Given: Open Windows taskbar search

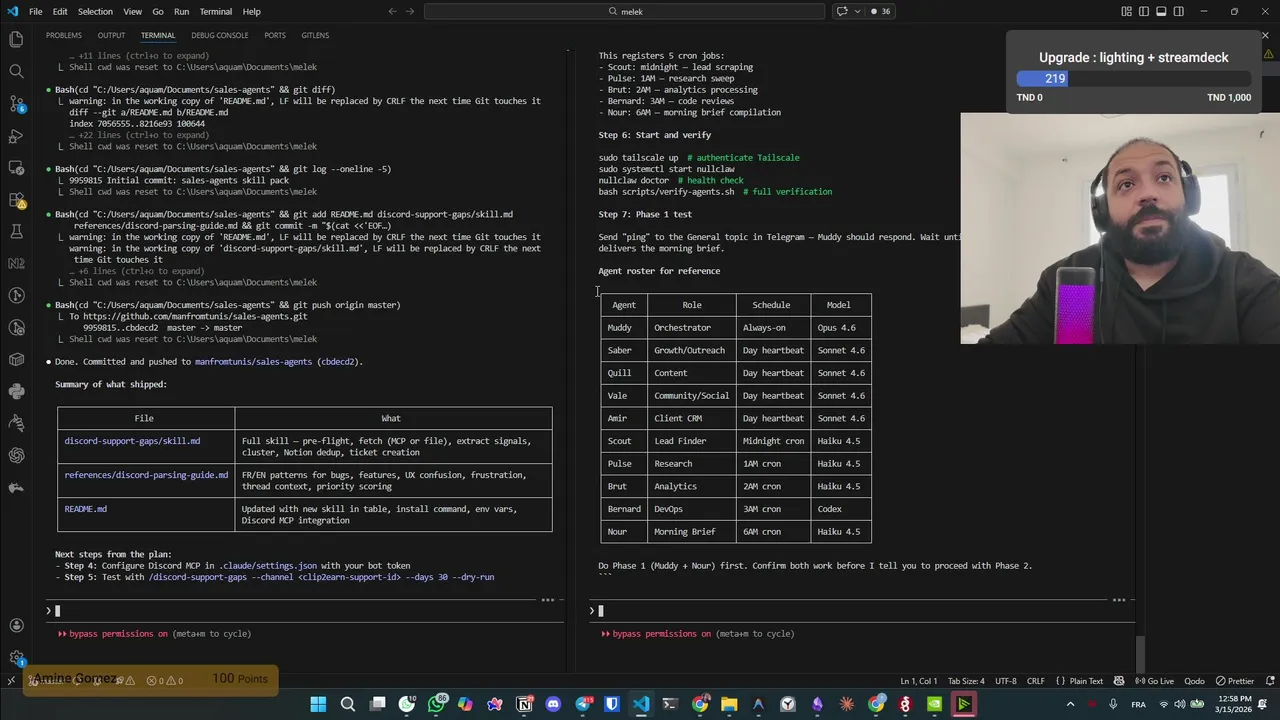Looking at the screenshot, I should click(348, 704).
